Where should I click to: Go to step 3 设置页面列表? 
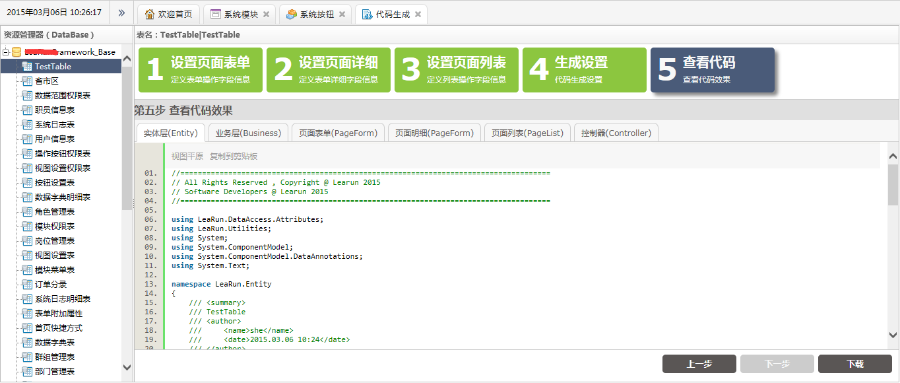(x=456, y=69)
